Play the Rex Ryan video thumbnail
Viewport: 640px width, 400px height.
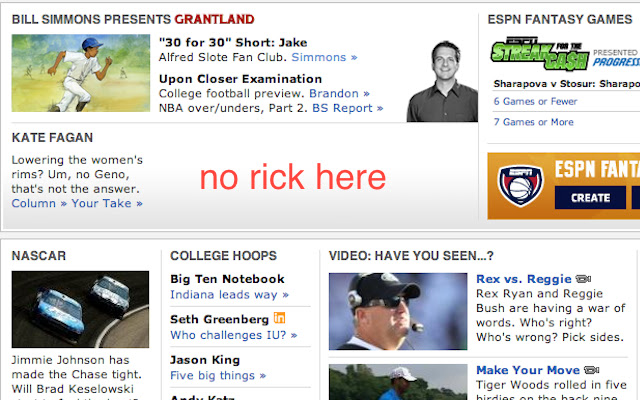point(398,311)
